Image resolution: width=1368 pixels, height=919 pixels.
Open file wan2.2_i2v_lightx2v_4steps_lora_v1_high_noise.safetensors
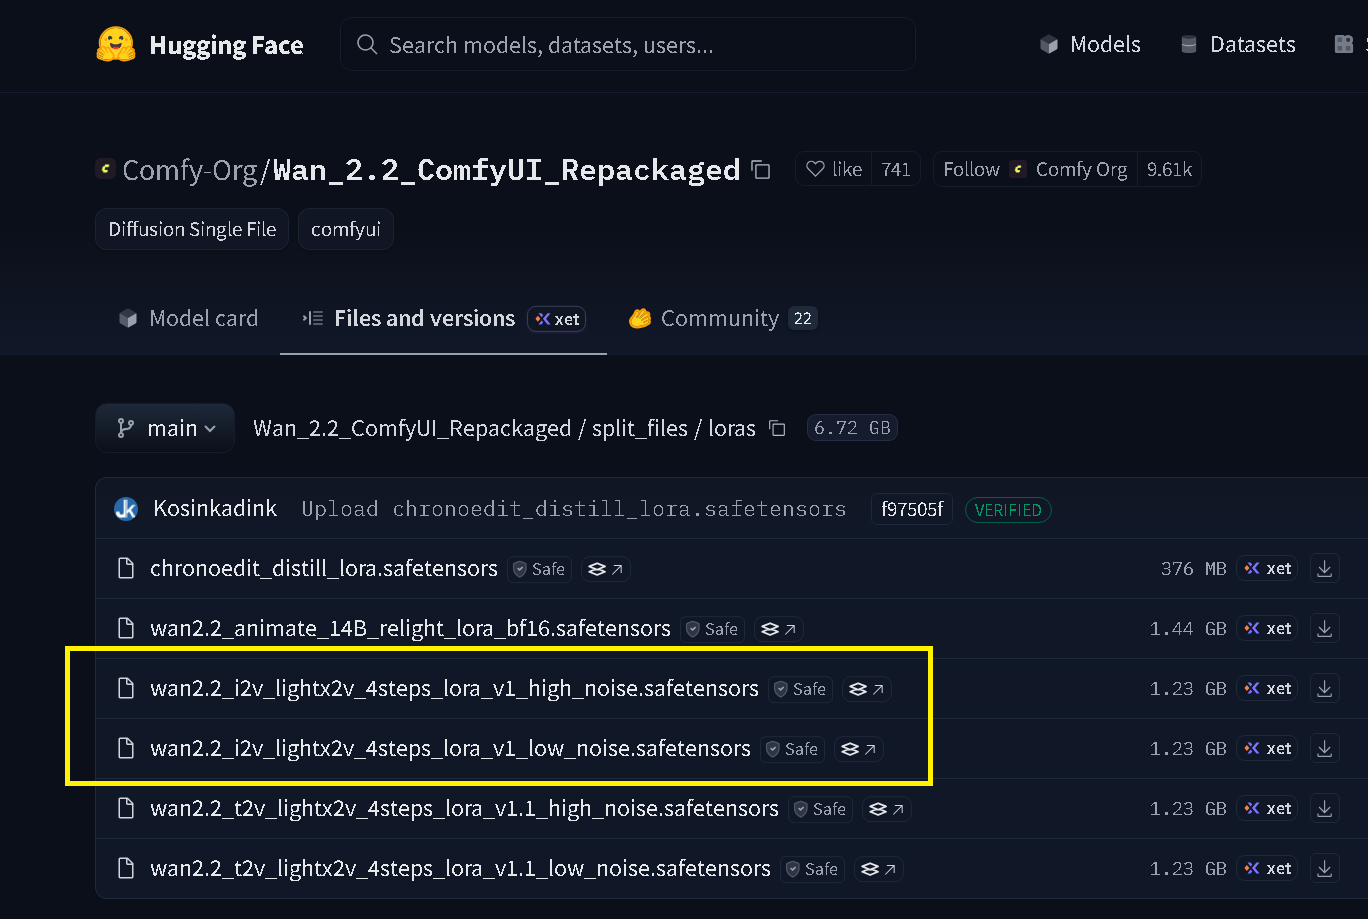tap(454, 688)
